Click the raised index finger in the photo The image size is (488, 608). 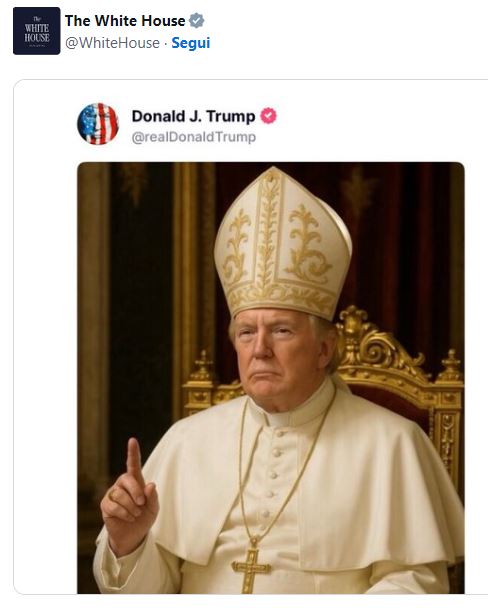tap(135, 462)
